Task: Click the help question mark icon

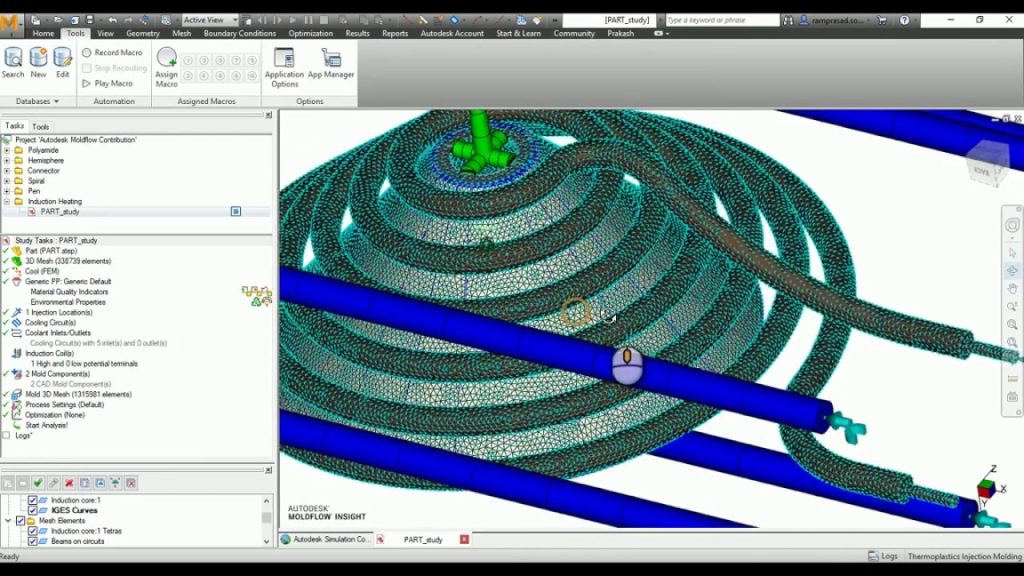Action: click(x=904, y=20)
